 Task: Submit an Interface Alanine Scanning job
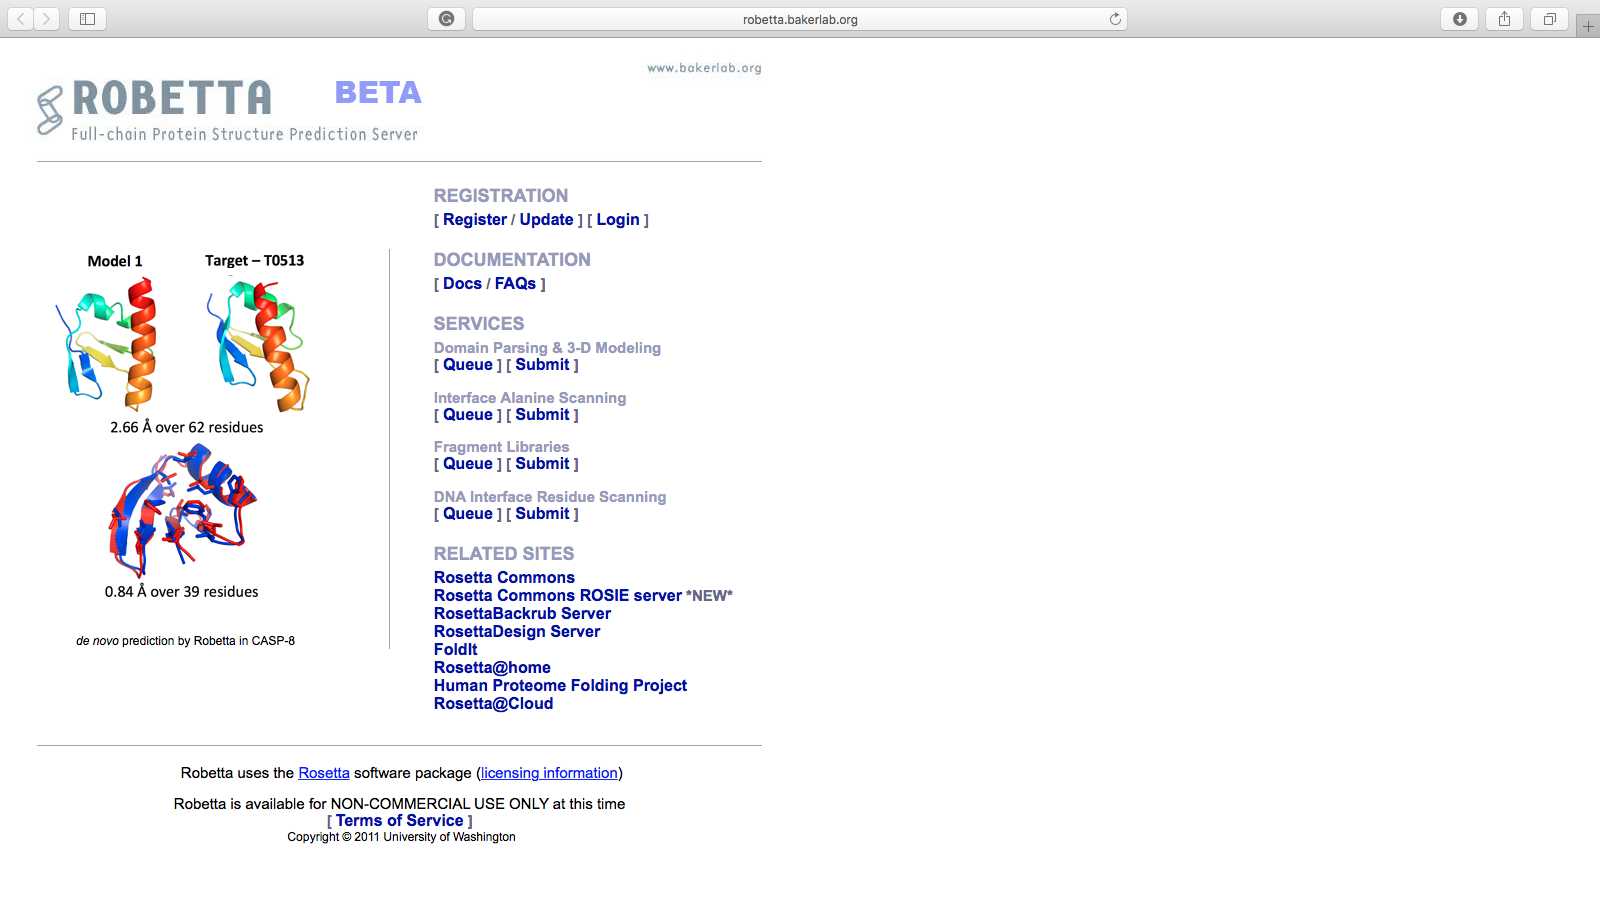pos(542,415)
